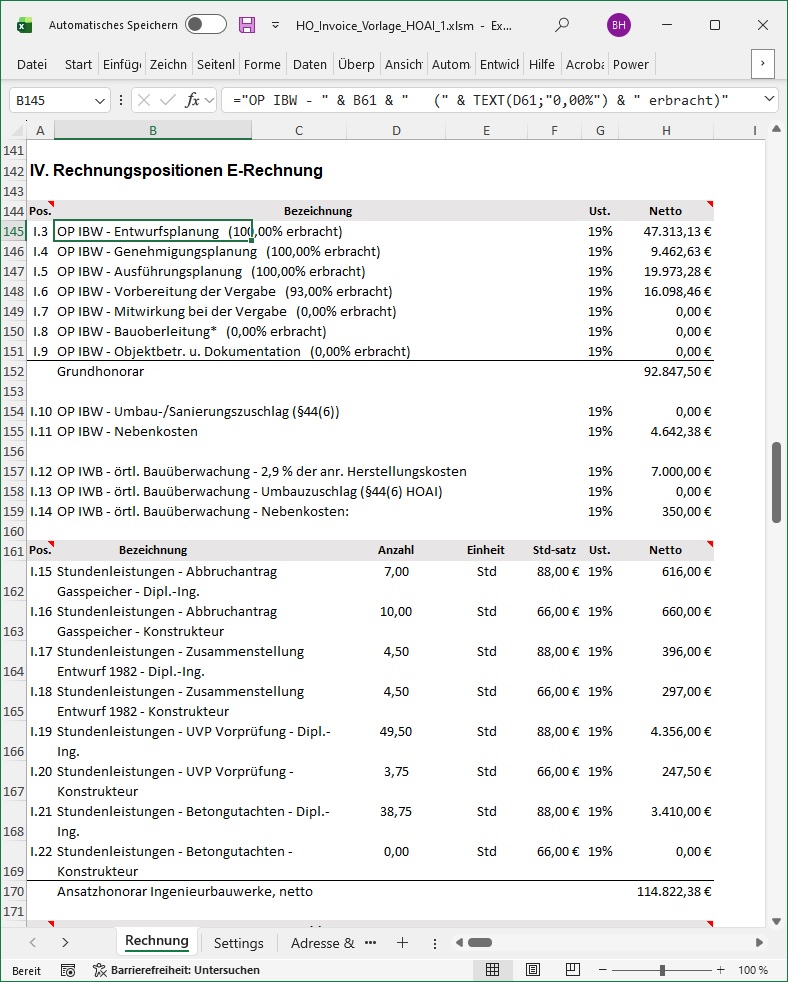Click the red comment indicator on the Pos. cell in row 144

tap(51, 204)
